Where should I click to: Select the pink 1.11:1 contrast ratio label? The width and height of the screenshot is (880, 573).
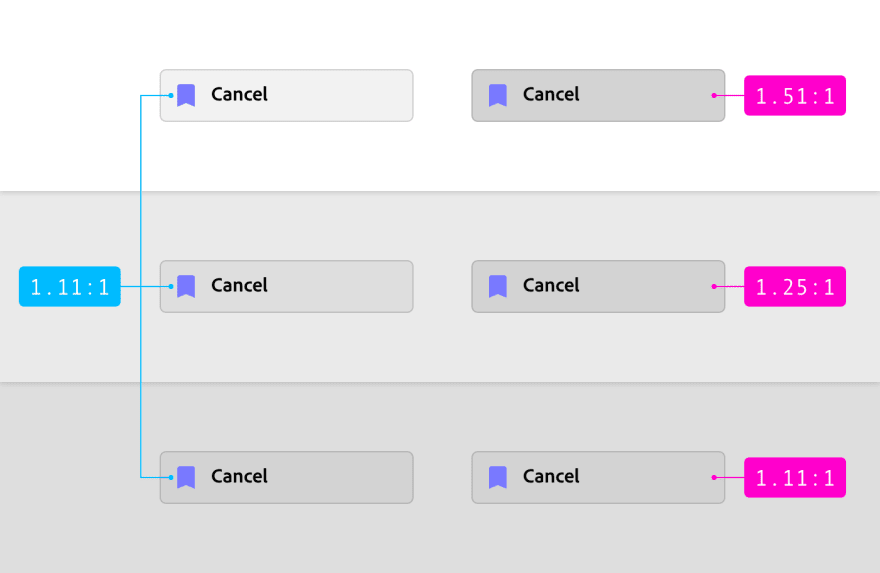pyautogui.click(x=795, y=478)
